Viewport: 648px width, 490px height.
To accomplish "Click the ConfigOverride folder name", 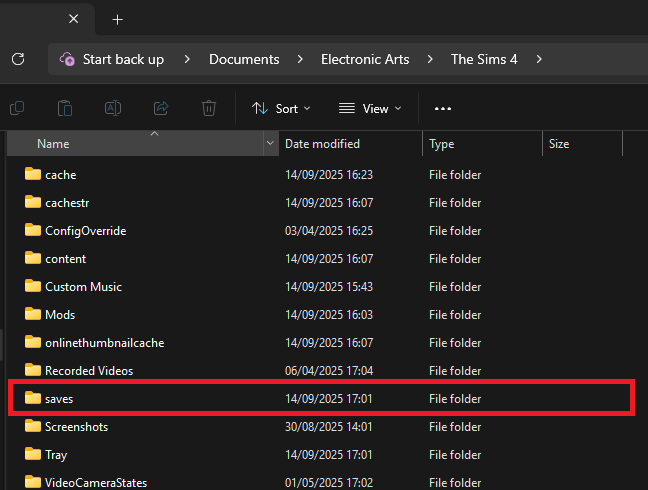I will coord(86,231).
